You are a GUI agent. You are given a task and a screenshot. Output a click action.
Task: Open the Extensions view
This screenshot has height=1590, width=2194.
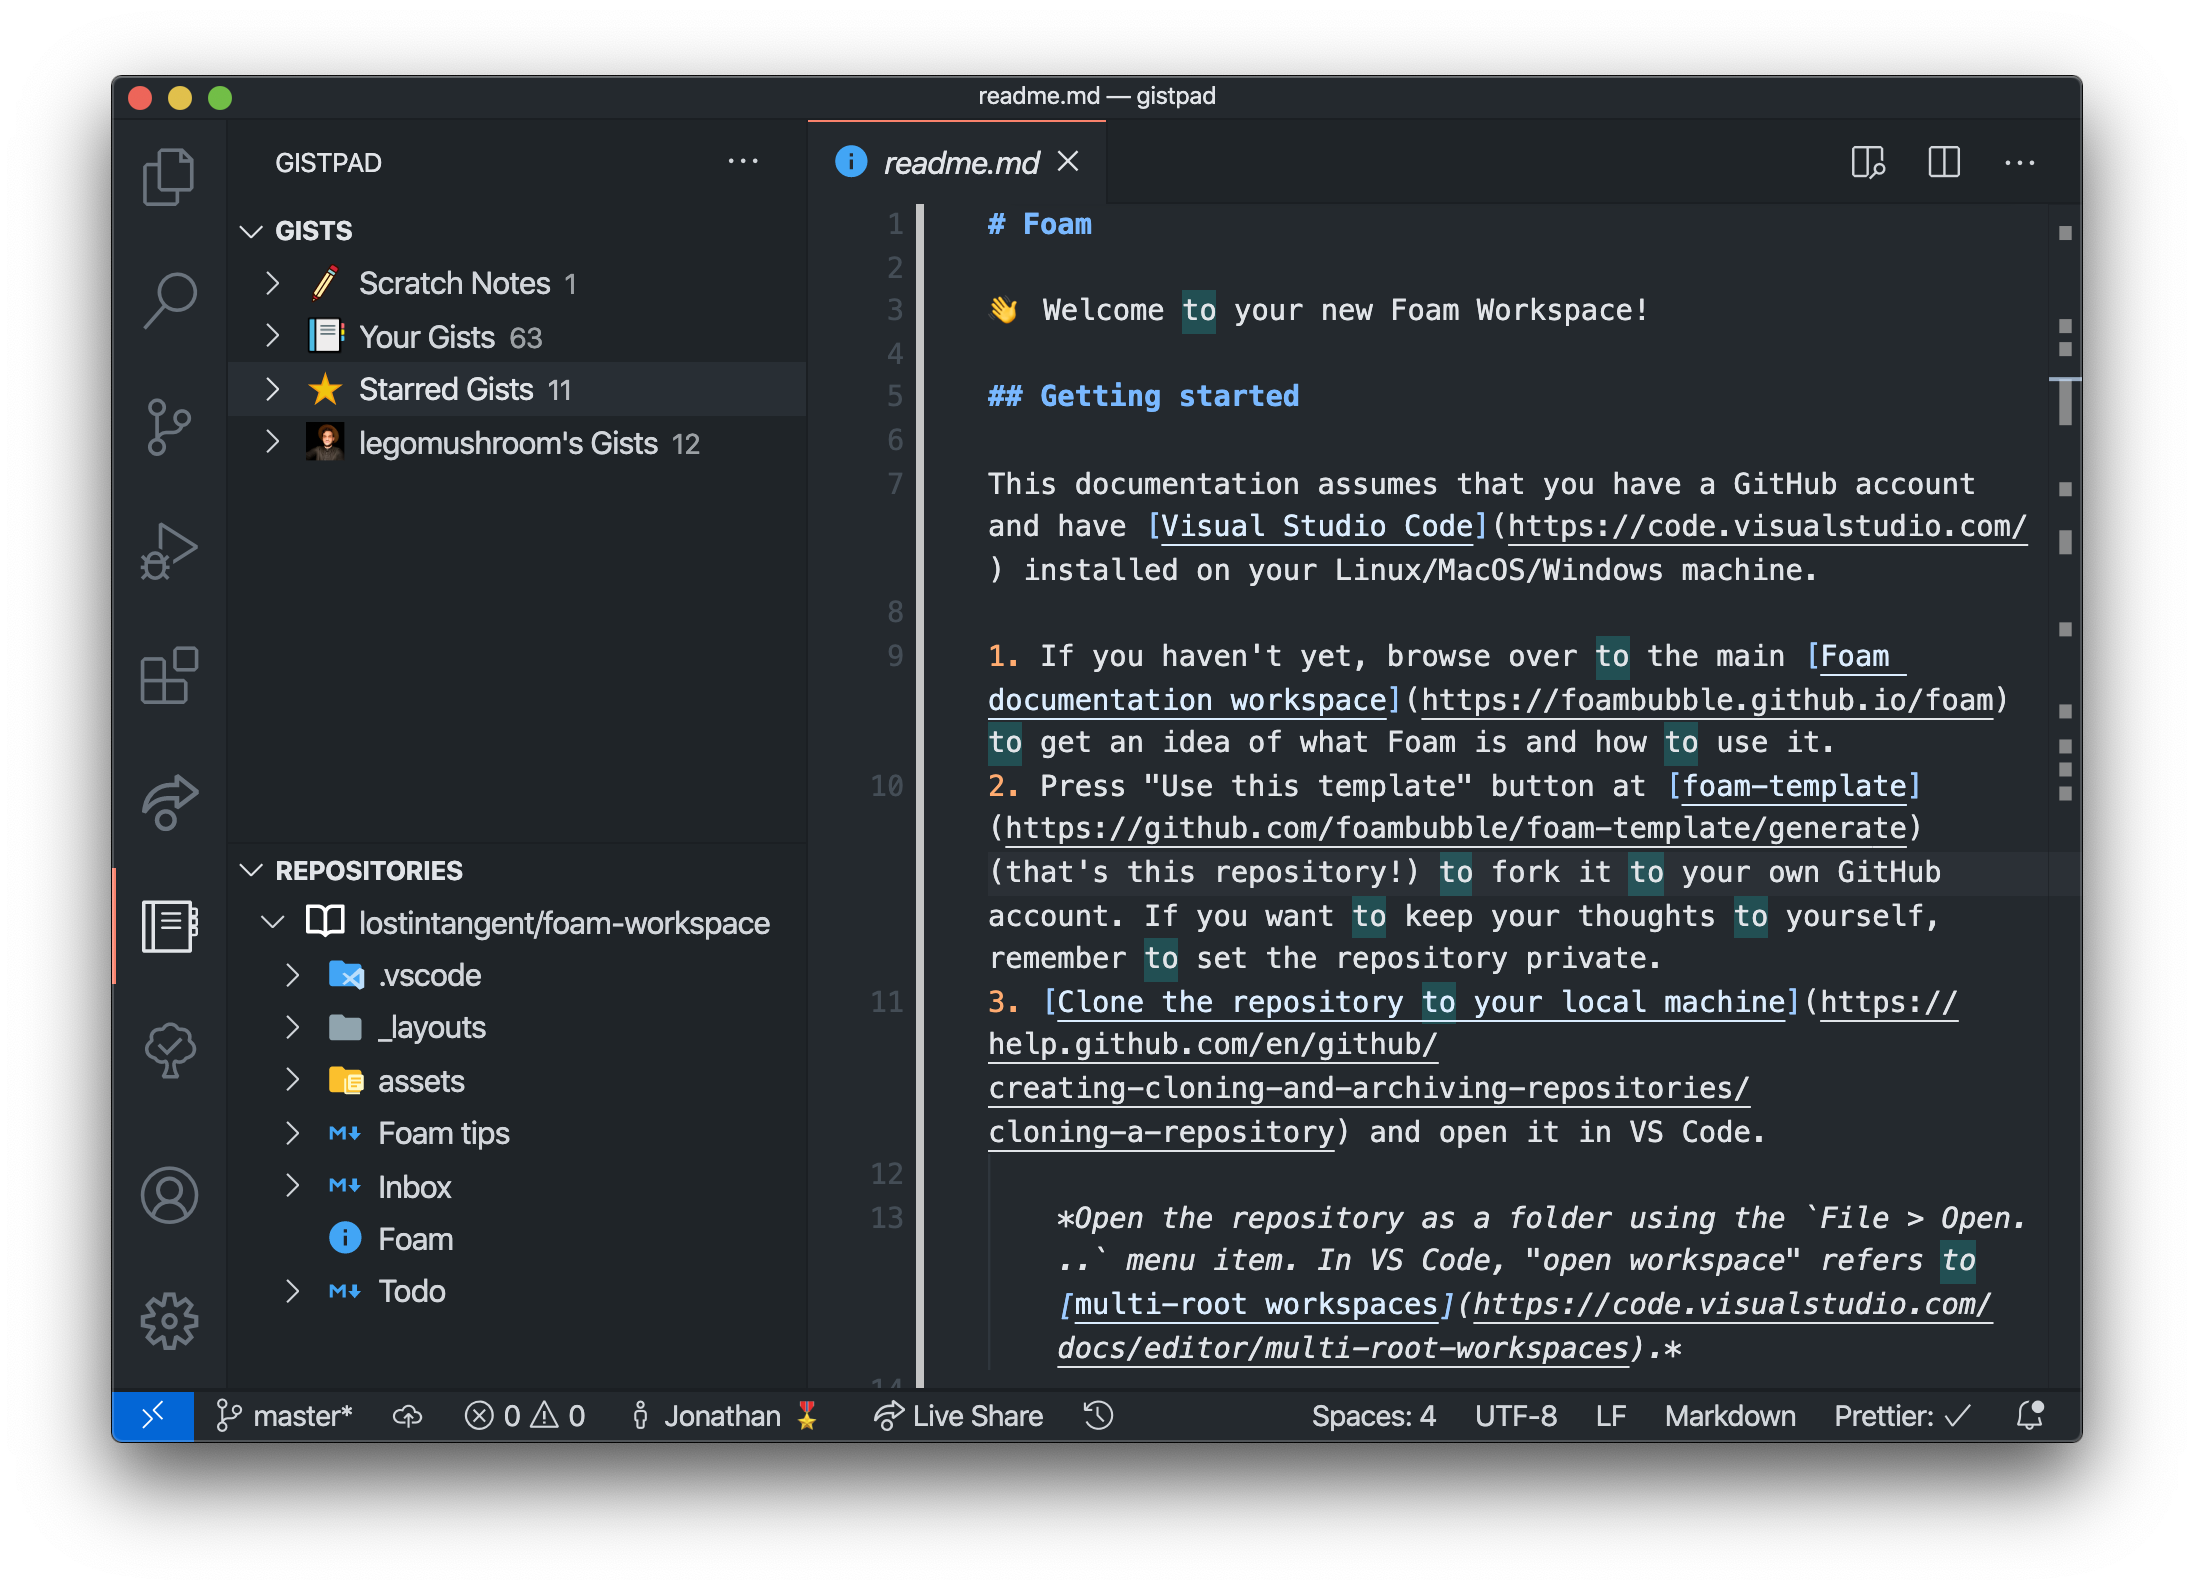point(169,675)
